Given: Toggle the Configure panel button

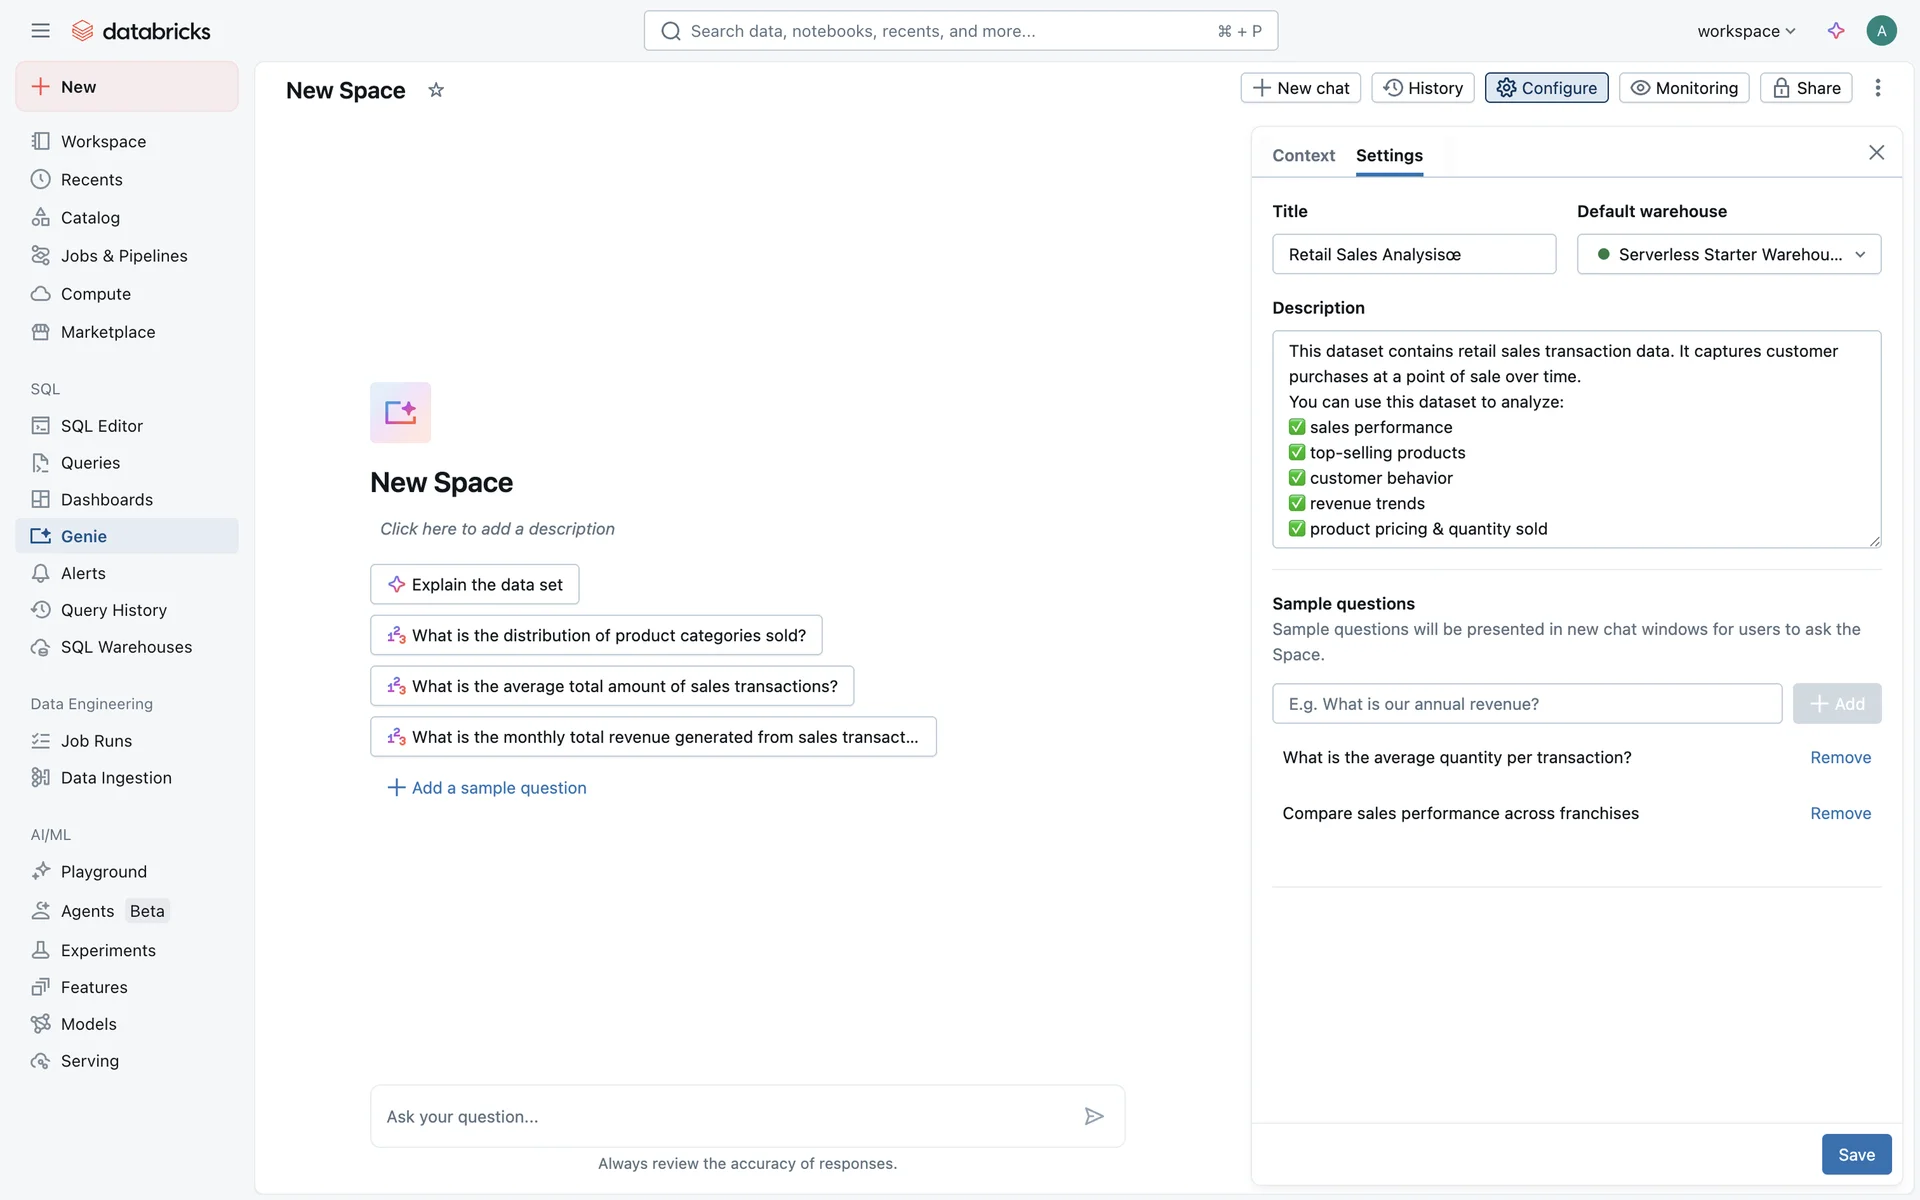Looking at the screenshot, I should coord(1546,88).
